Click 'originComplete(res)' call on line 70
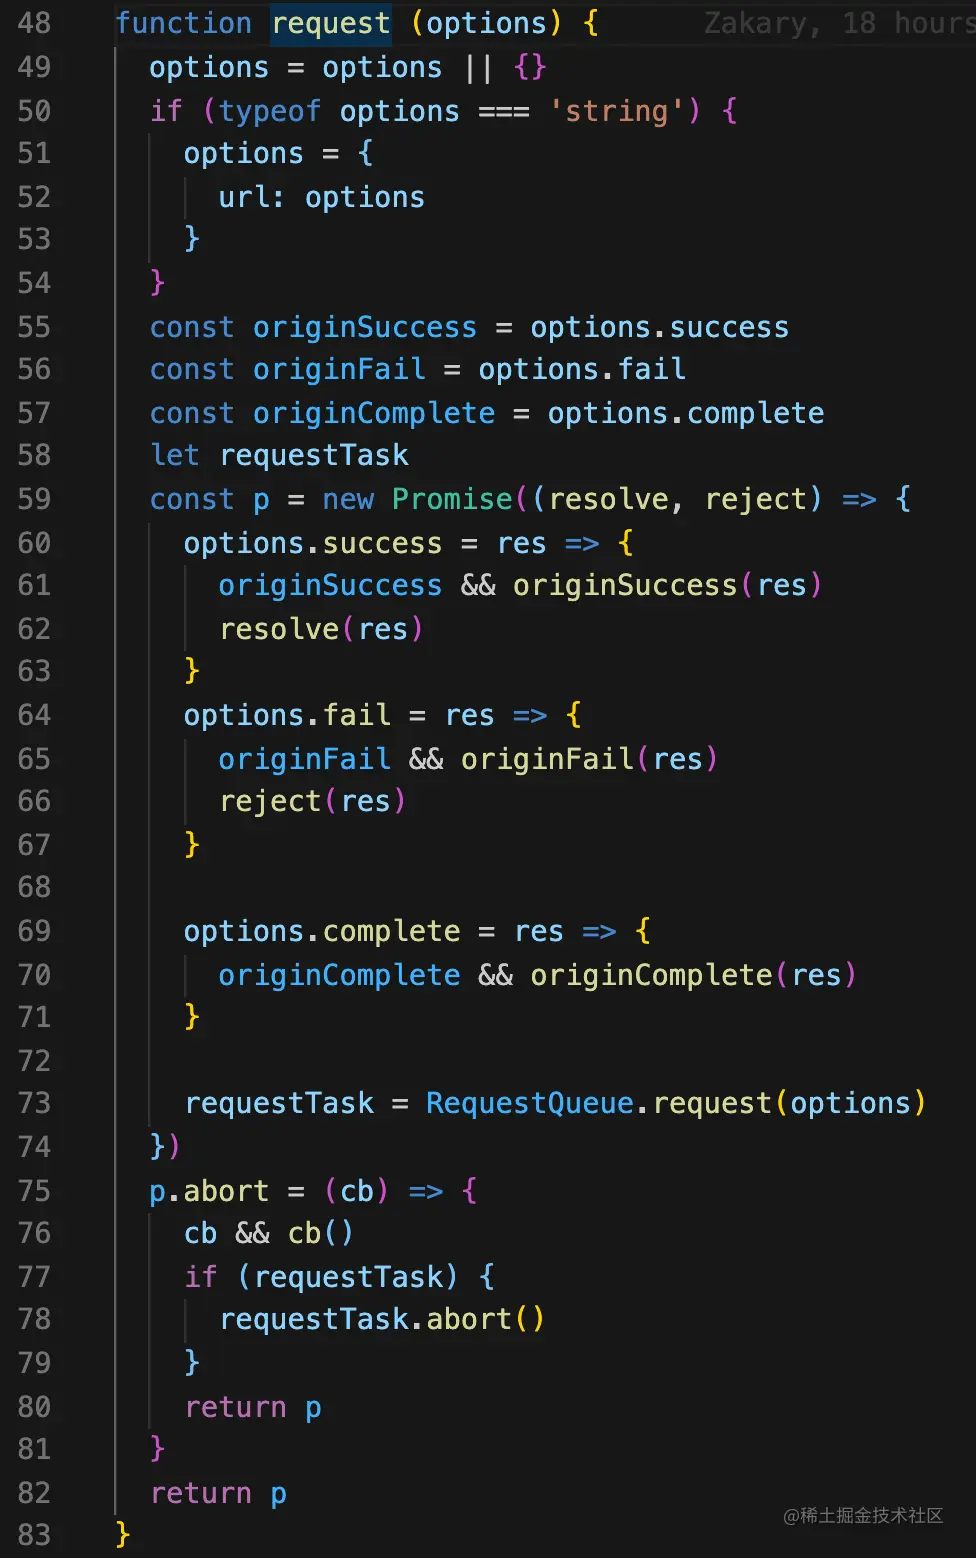The height and width of the screenshot is (1558, 976). point(694,975)
